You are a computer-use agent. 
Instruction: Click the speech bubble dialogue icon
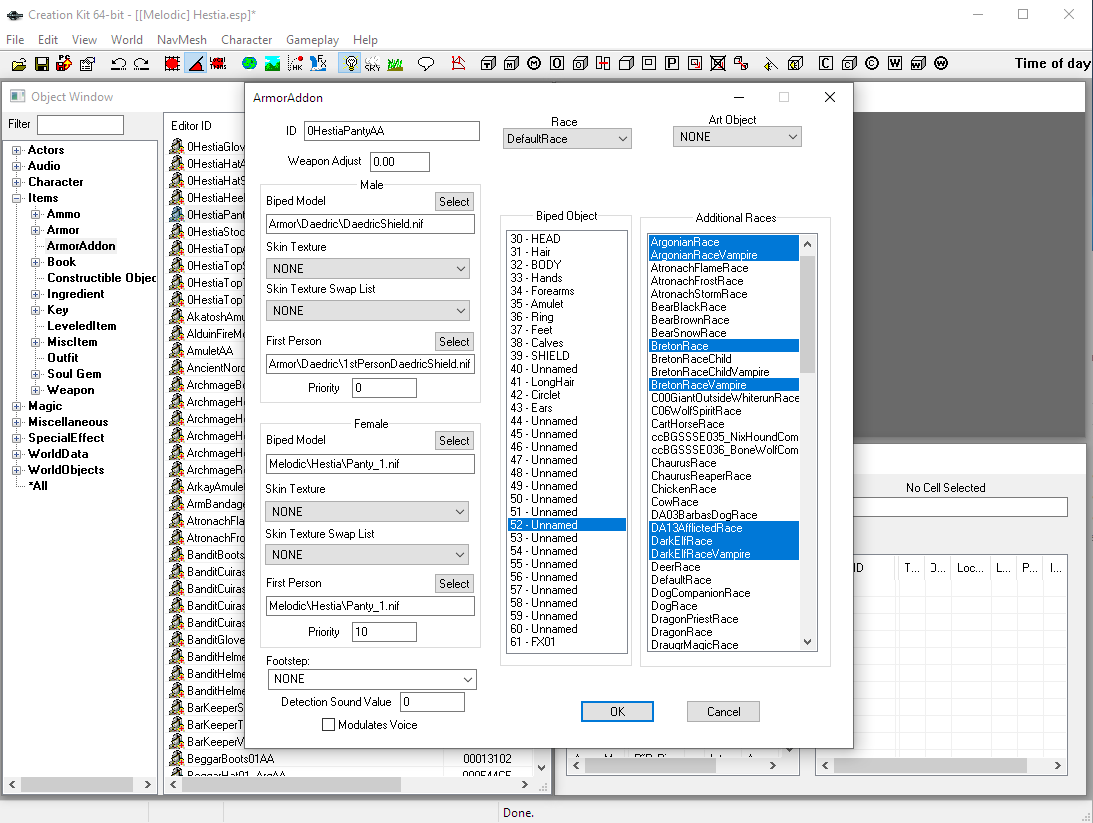[426, 64]
